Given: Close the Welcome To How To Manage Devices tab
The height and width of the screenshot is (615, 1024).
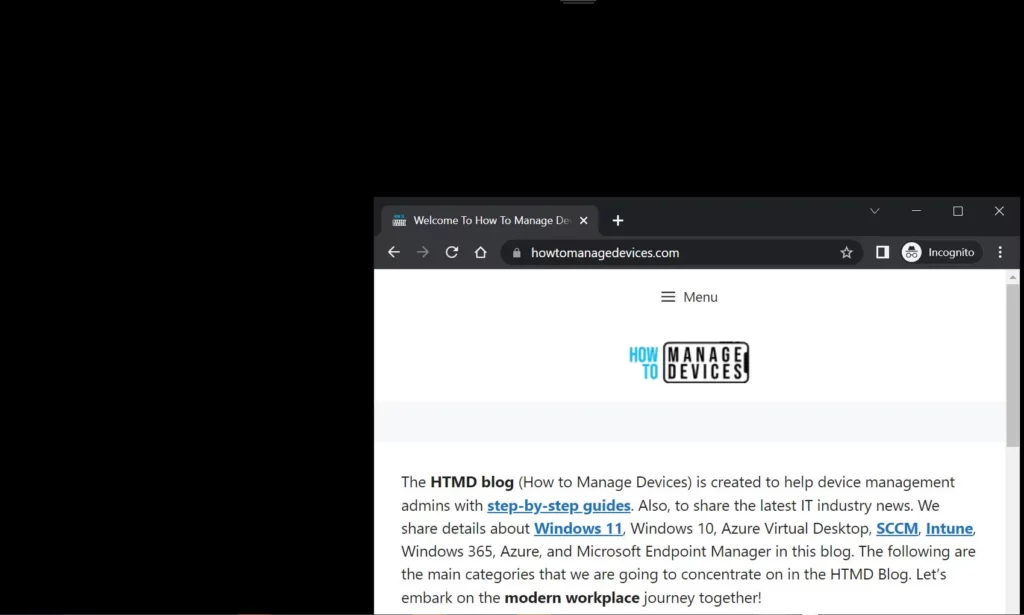Looking at the screenshot, I should point(584,221).
